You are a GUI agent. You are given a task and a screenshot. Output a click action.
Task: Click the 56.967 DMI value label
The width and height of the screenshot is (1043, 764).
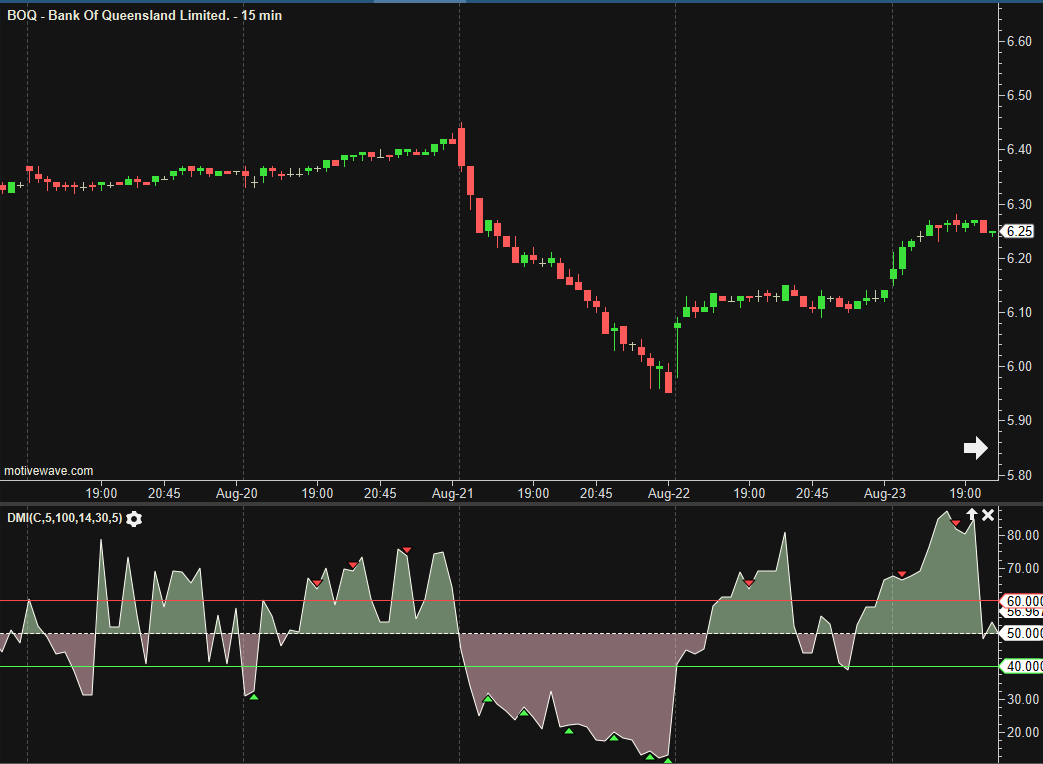click(1022, 612)
